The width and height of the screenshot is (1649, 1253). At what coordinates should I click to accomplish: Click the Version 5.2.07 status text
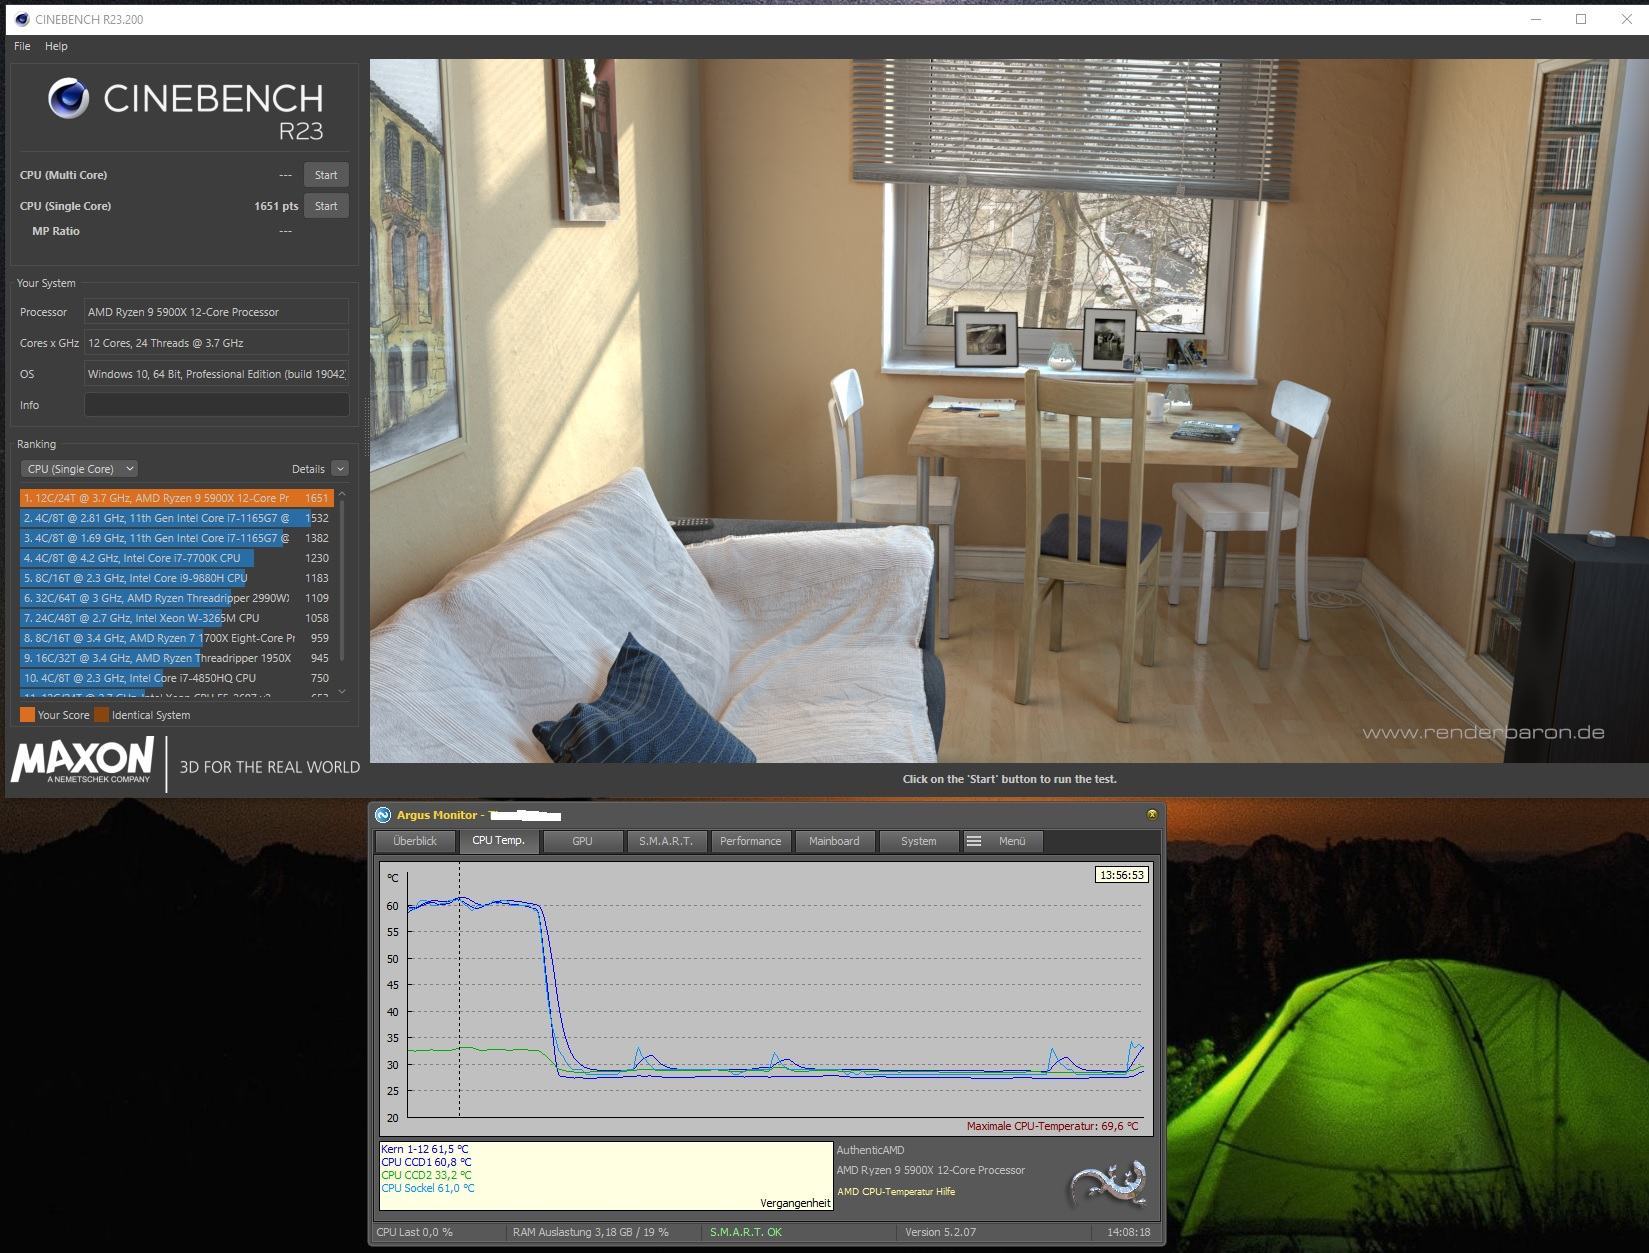(941, 1232)
